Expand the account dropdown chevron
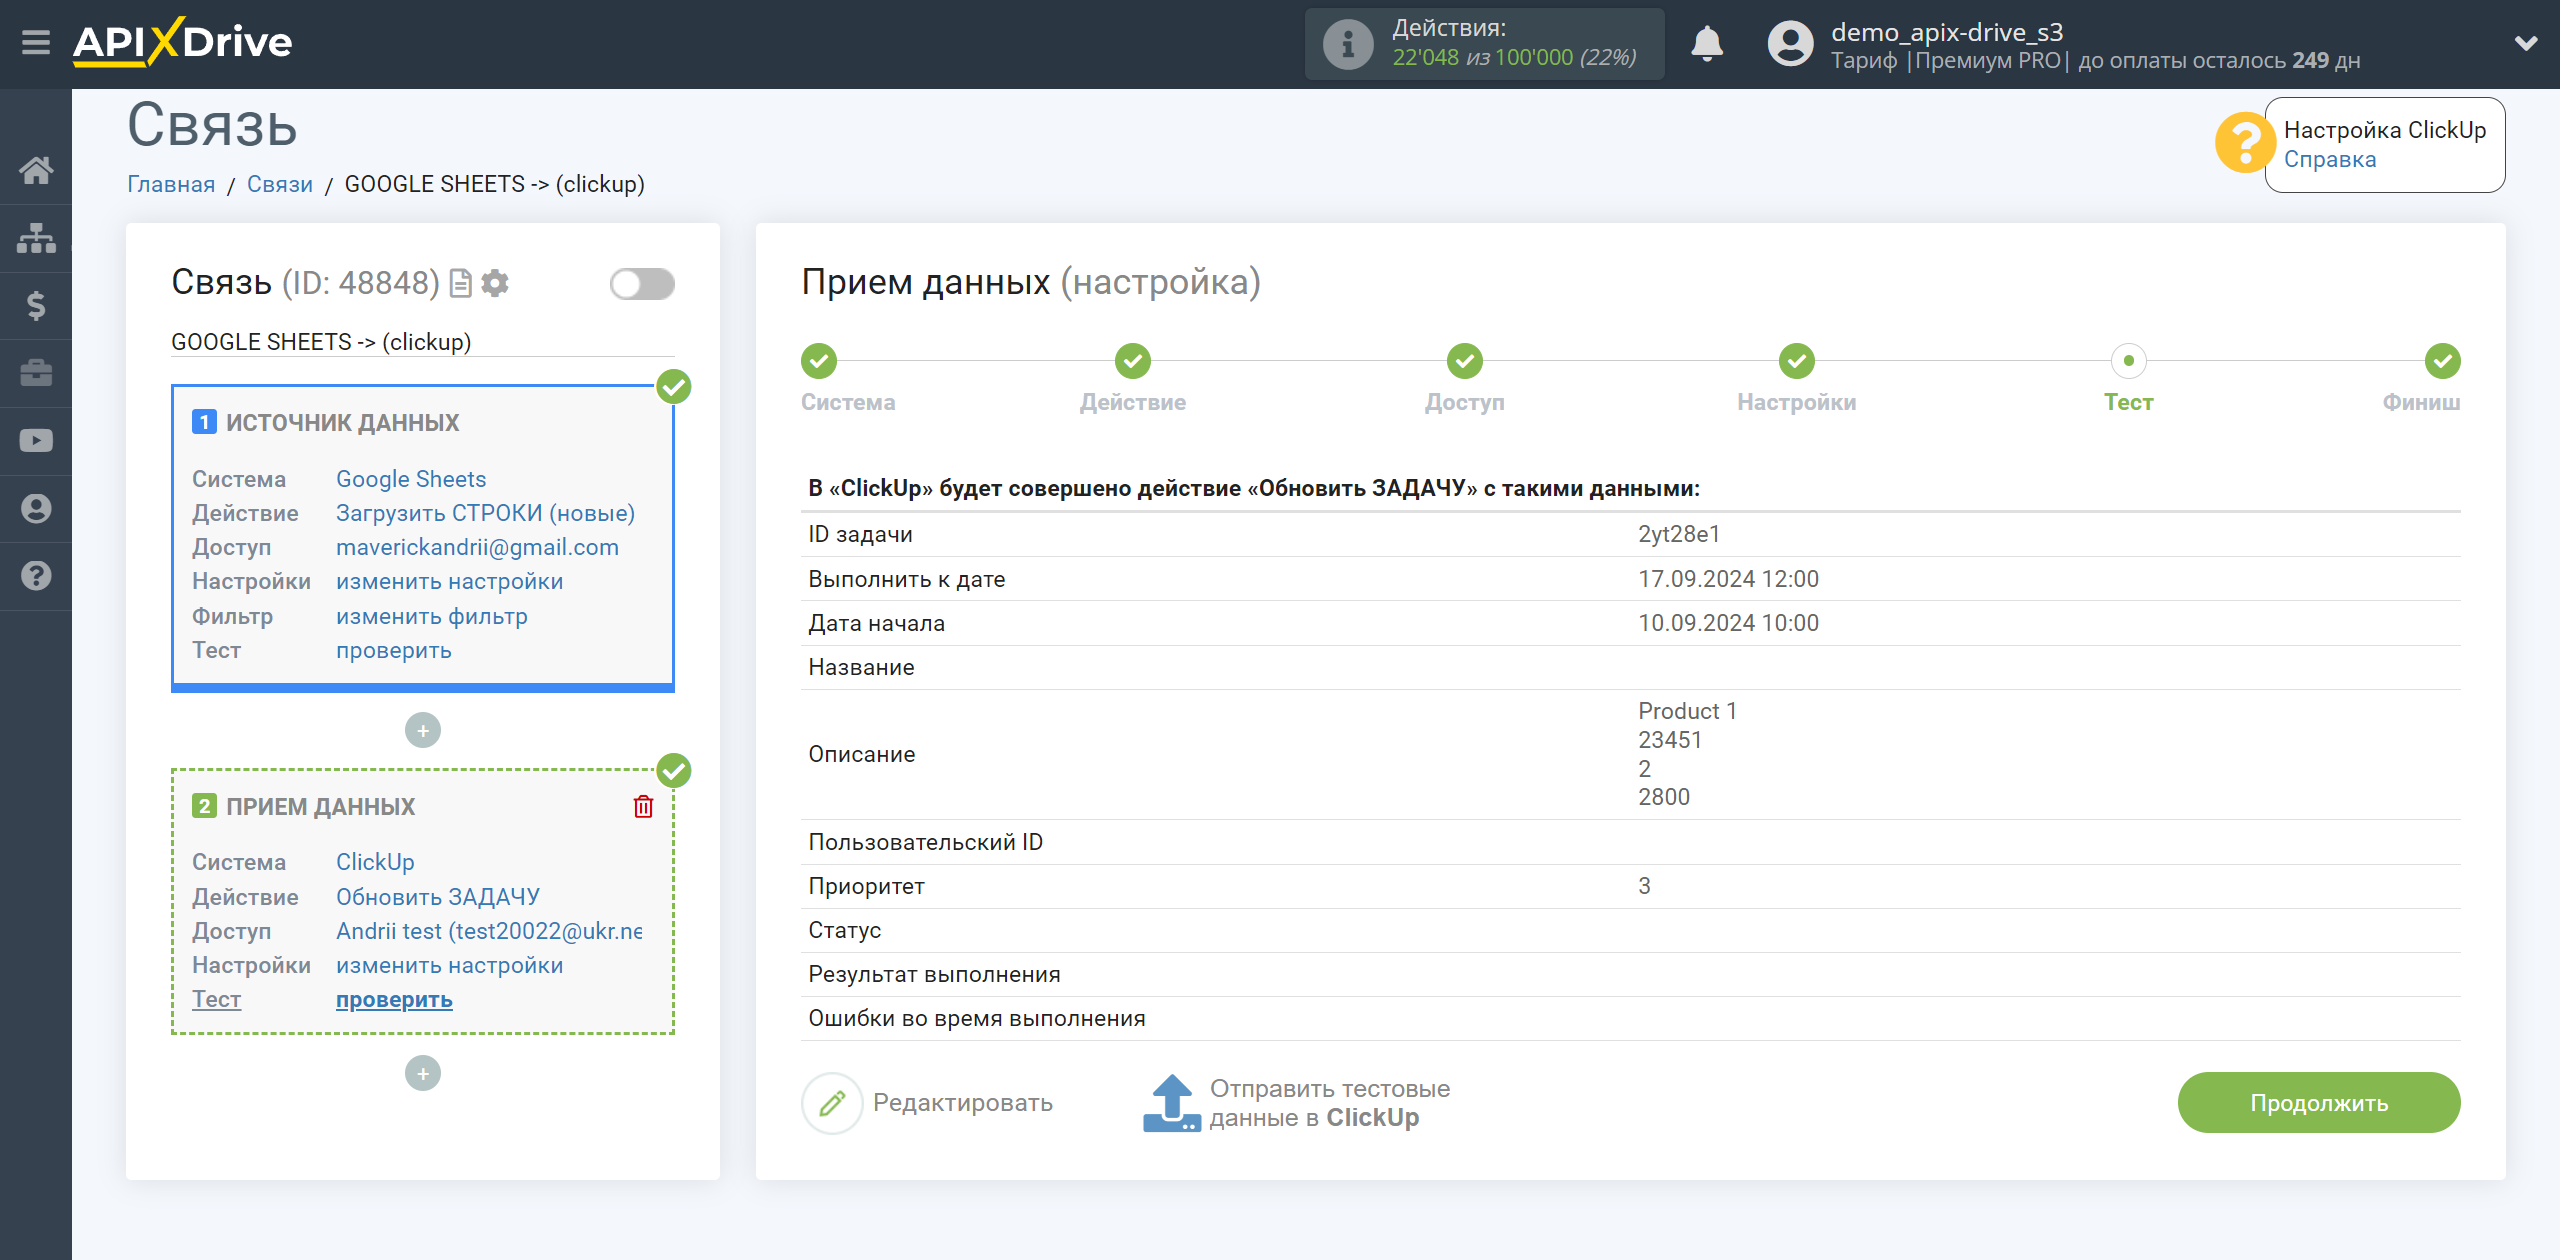Image resolution: width=2560 pixels, height=1260 pixels. point(2526,43)
